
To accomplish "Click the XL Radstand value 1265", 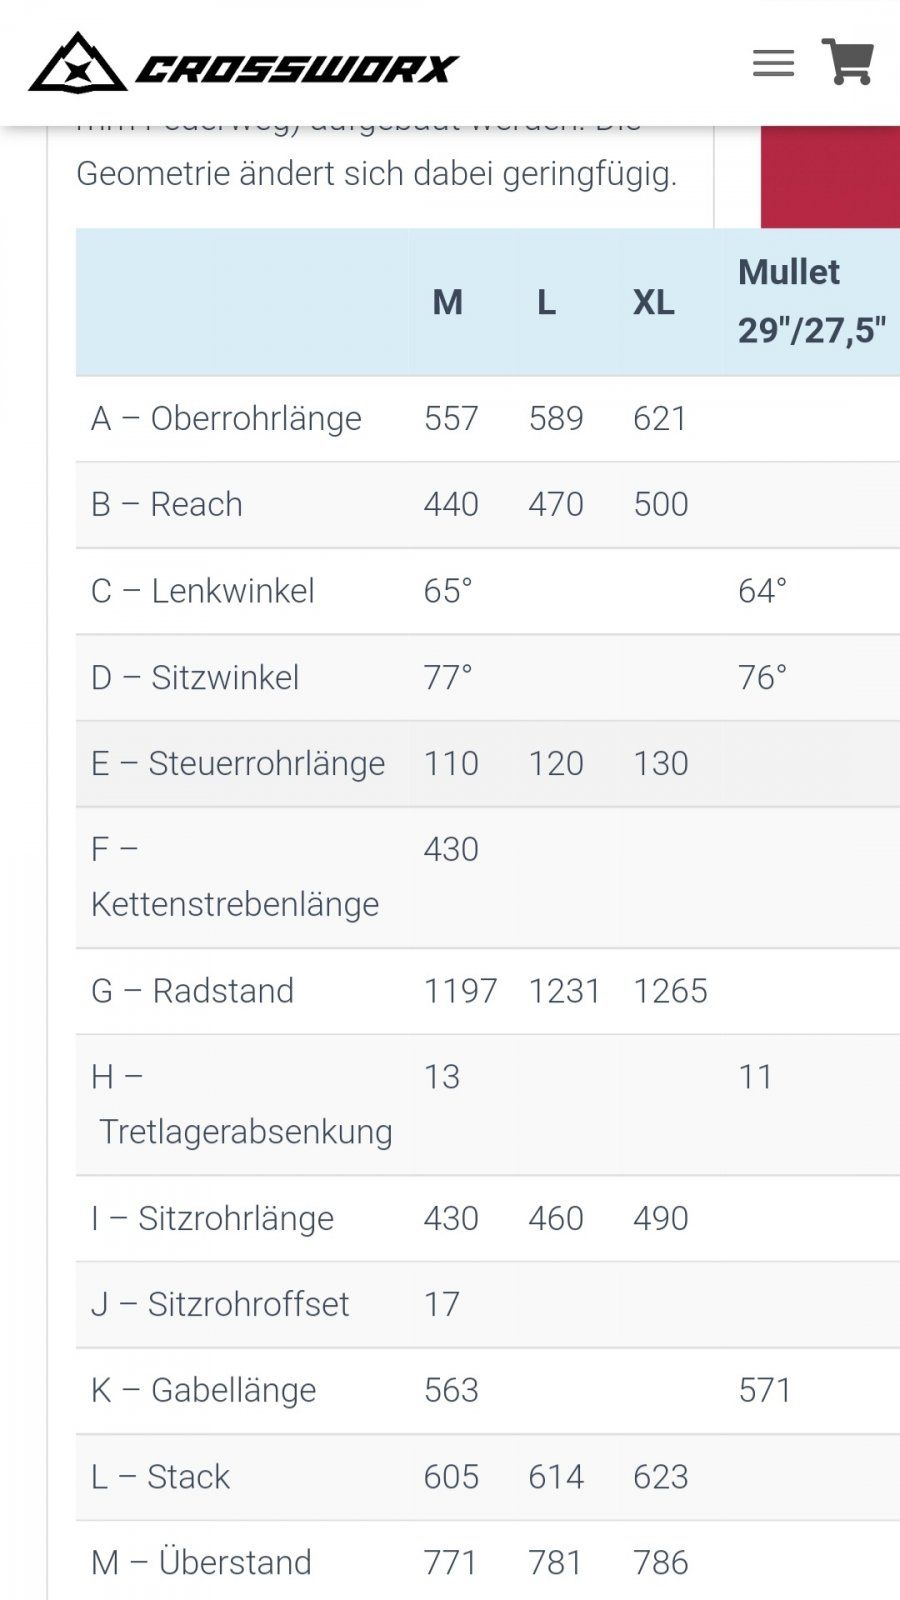I will (x=670, y=991).
